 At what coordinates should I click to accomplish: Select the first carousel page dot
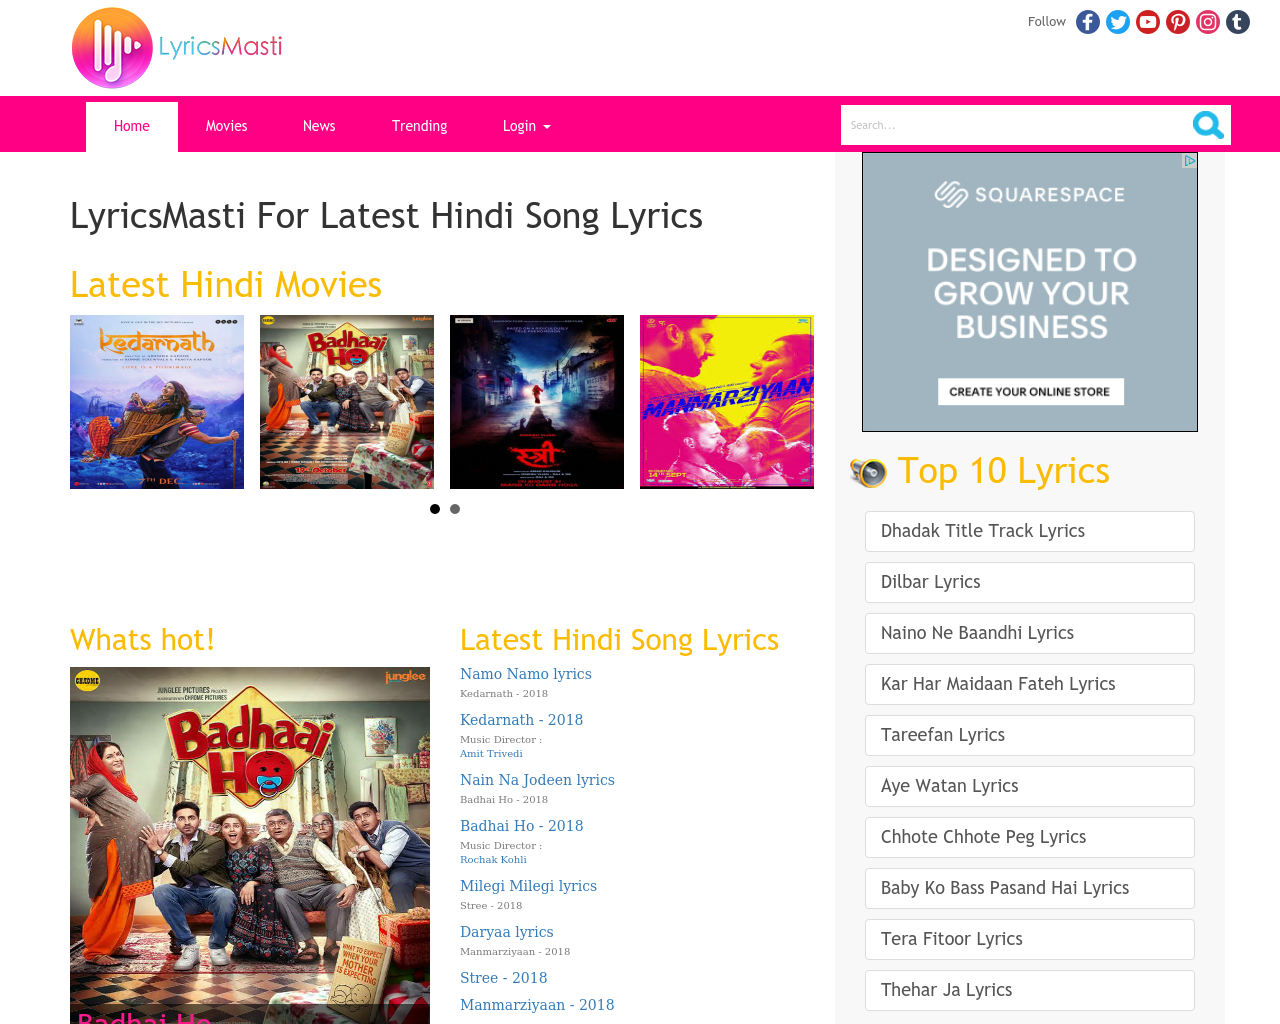435,509
